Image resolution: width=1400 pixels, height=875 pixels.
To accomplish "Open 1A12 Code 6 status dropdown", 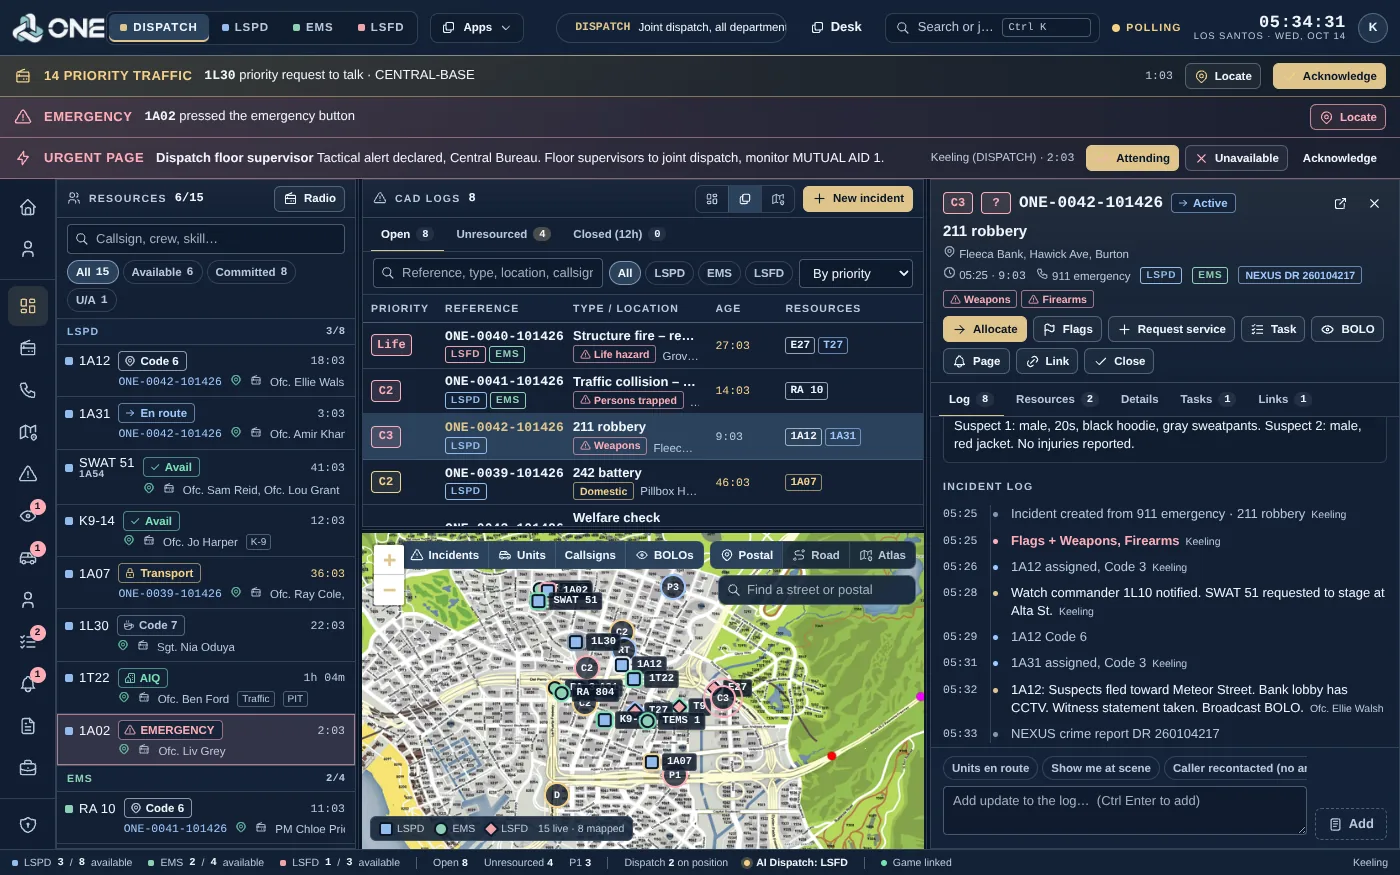I will pos(153,361).
